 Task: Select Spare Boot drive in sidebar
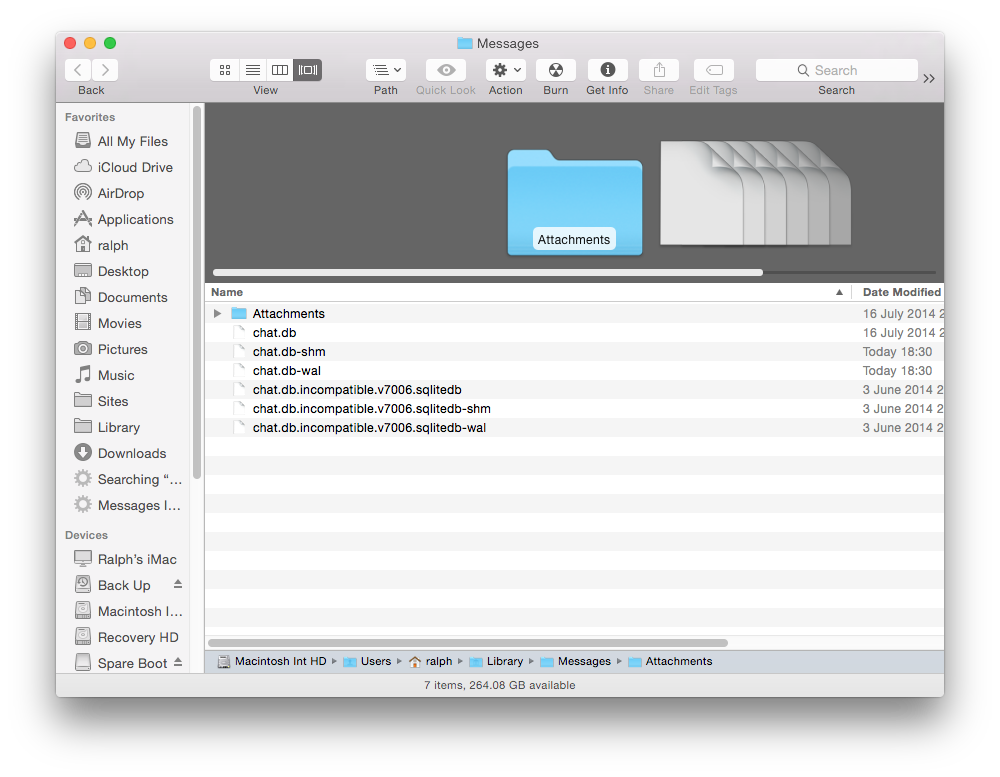[121, 663]
